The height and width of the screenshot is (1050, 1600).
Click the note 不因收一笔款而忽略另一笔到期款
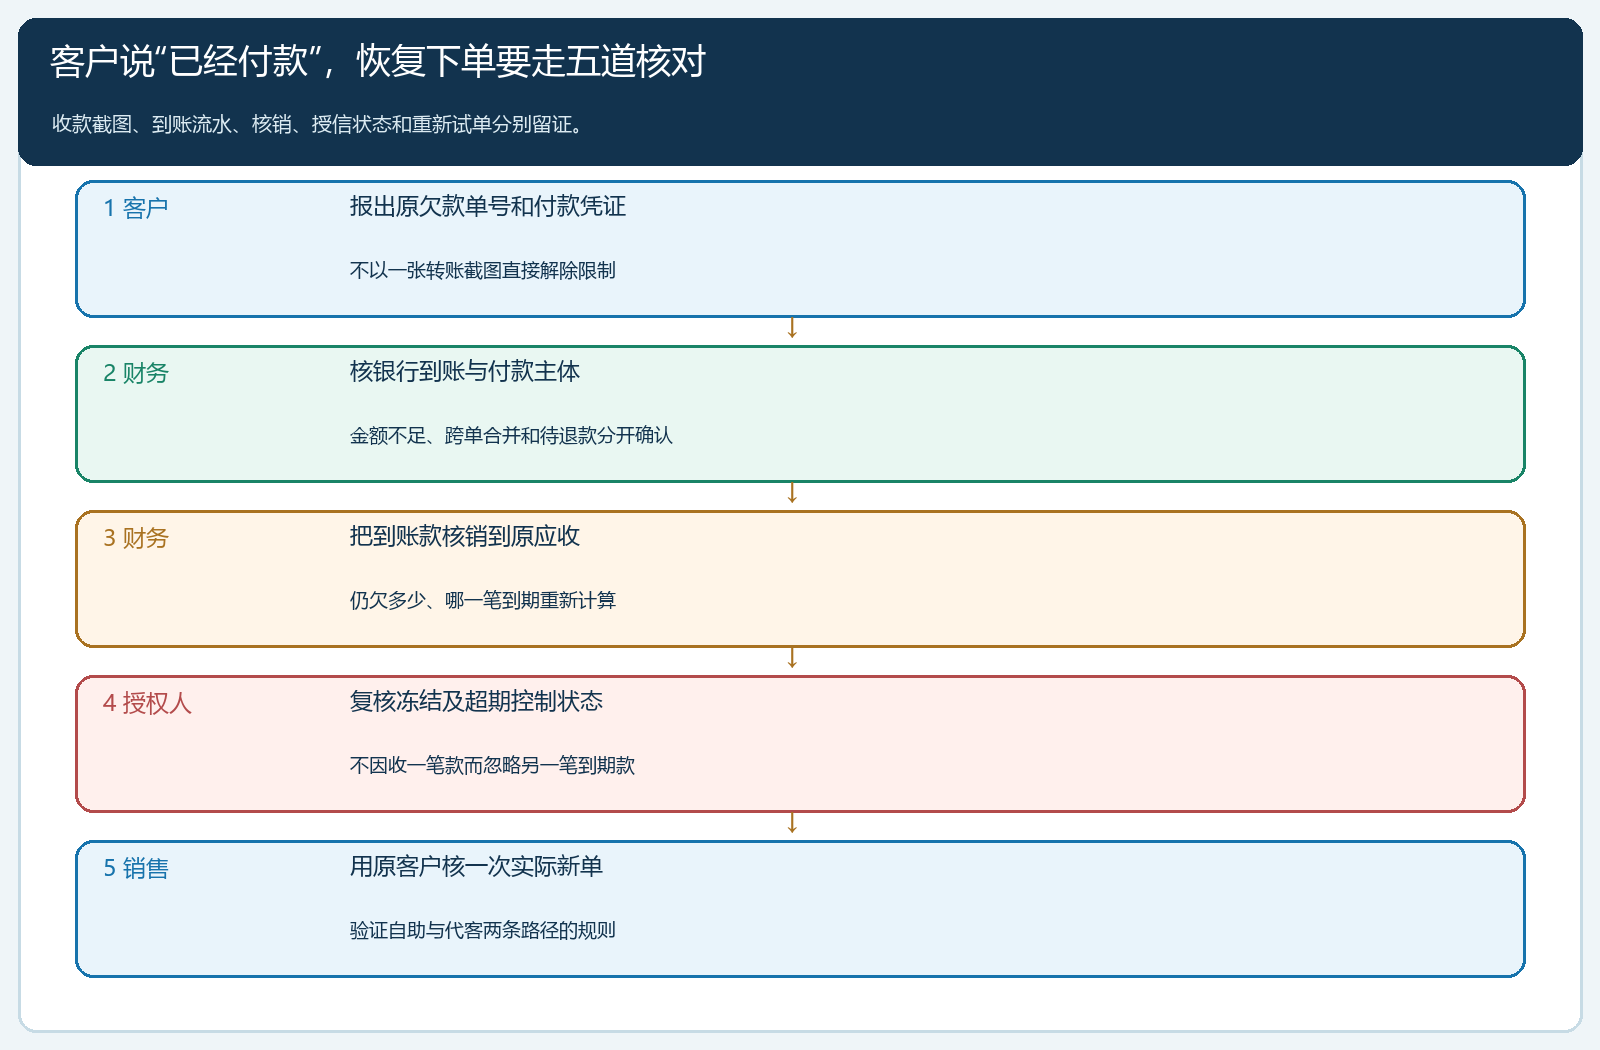[492, 765]
